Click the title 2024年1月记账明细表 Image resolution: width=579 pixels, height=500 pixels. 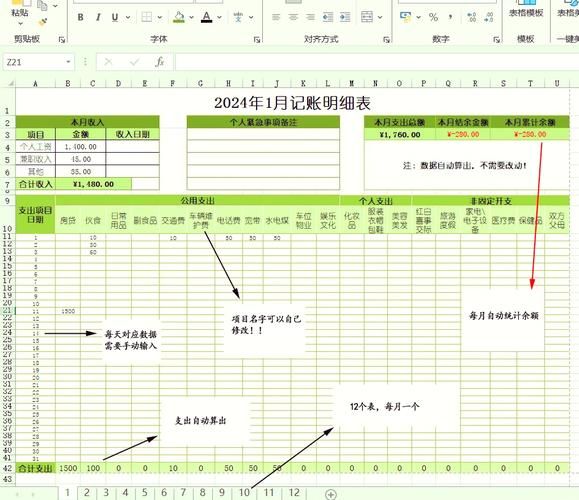292,103
